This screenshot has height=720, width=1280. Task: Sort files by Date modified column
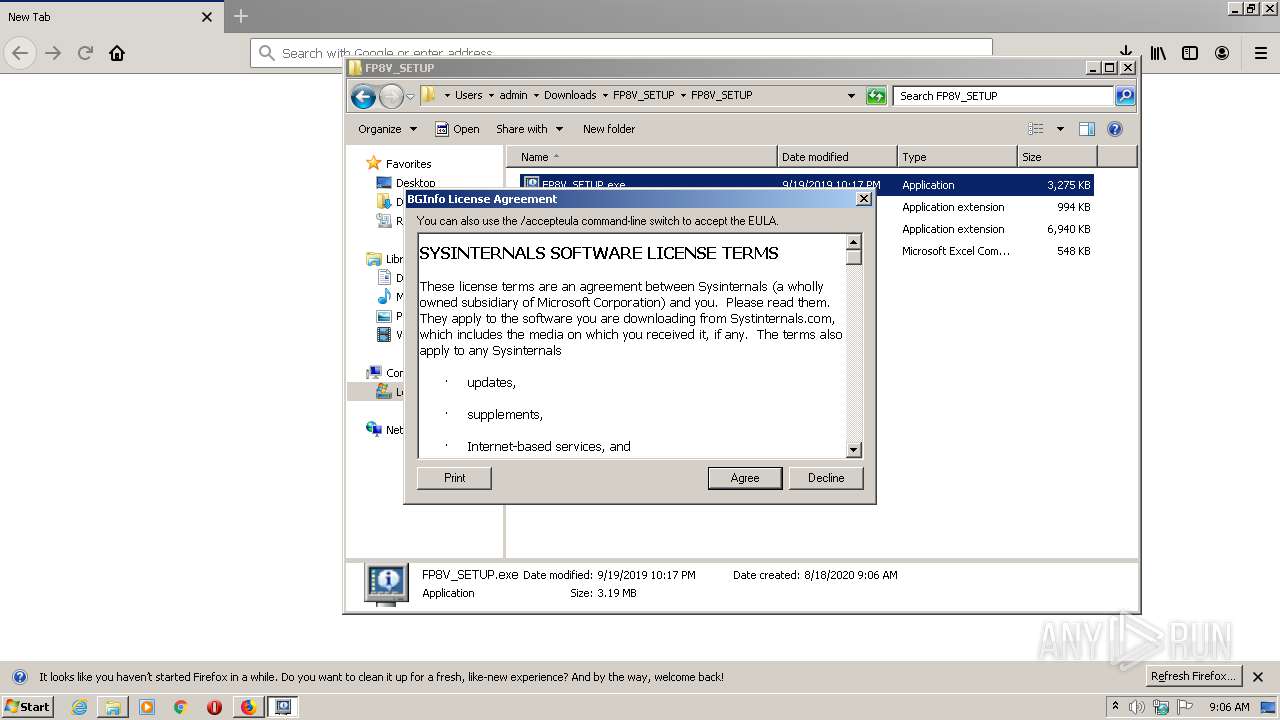tap(837, 157)
